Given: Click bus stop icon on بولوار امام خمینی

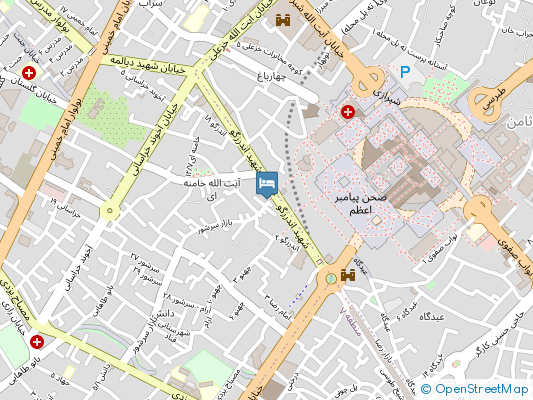Looking at the screenshot, I should coord(92,51).
